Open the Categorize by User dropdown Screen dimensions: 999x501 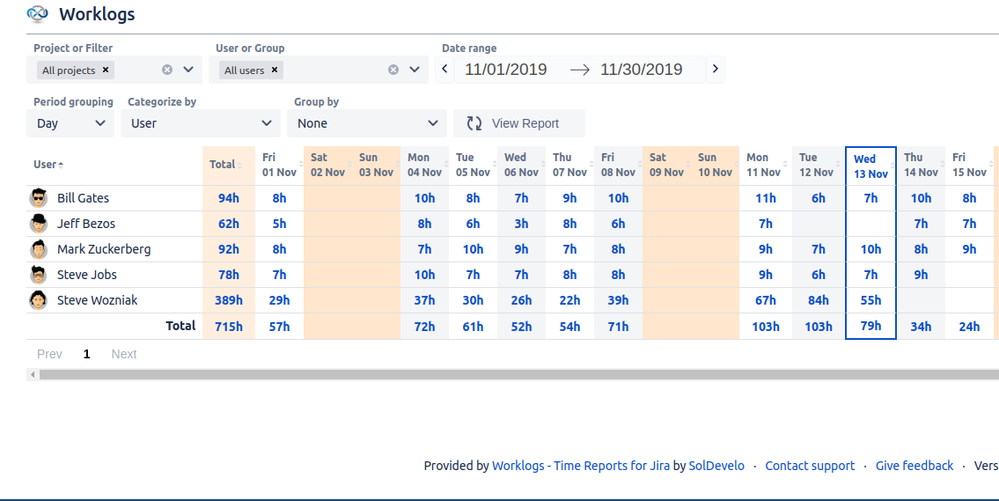[x=201, y=123]
